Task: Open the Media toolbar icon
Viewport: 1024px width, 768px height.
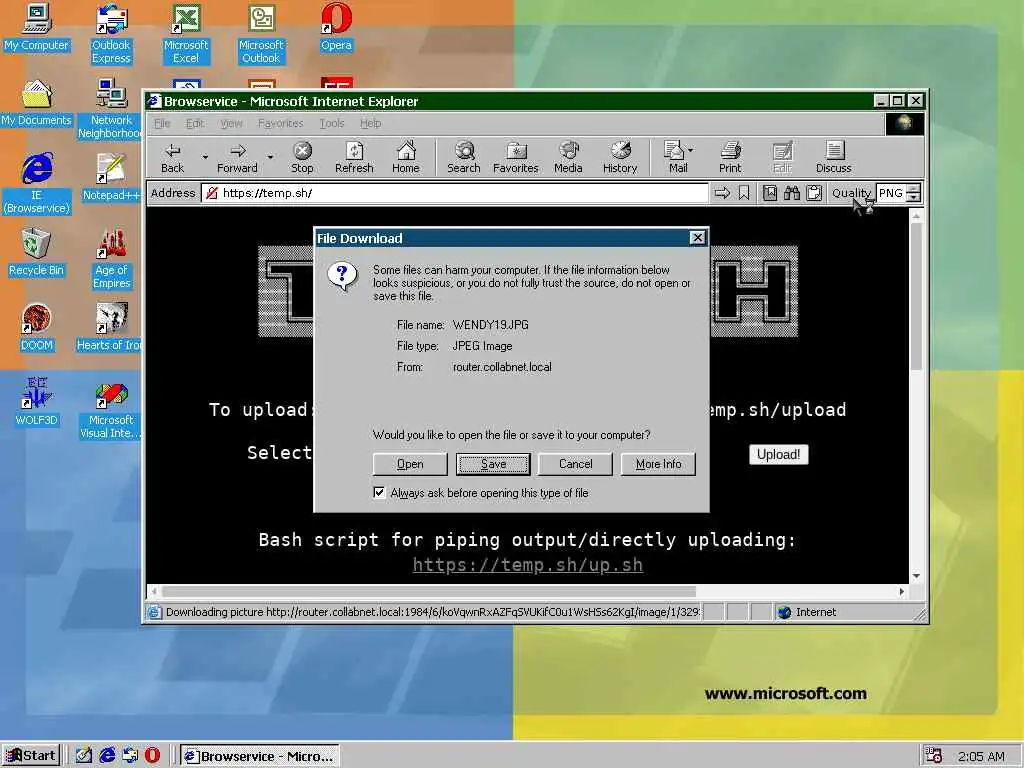Action: (568, 157)
